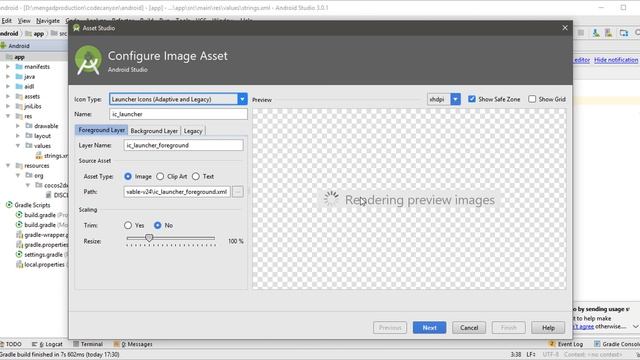The height and width of the screenshot is (360, 640).
Task: Click the Next button
Action: coord(429,328)
